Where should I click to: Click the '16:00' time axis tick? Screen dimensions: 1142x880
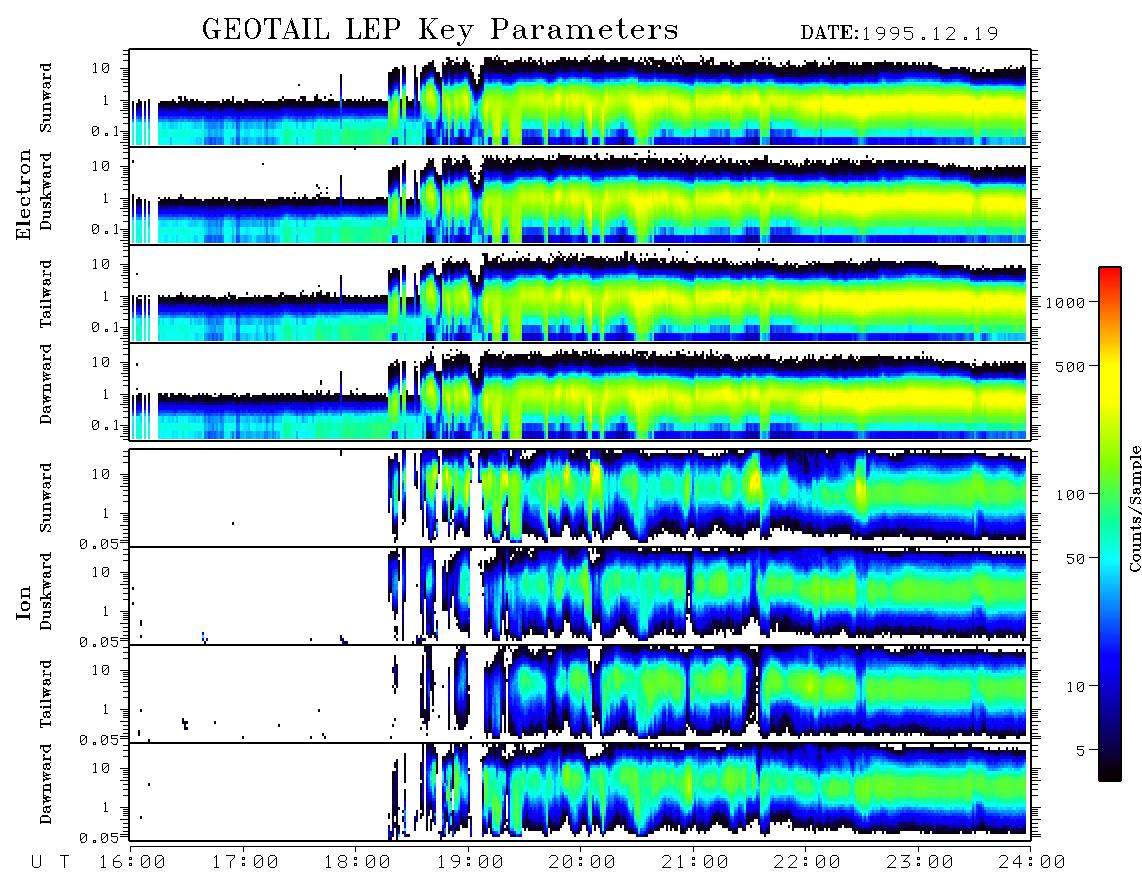pyautogui.click(x=133, y=862)
